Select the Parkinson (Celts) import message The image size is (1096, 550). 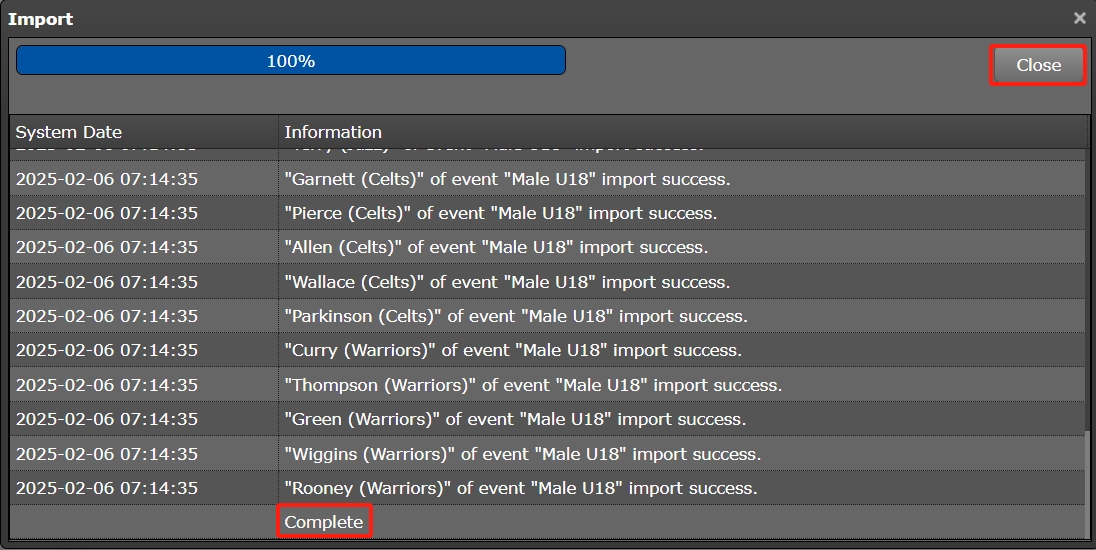pyautogui.click(x=516, y=316)
